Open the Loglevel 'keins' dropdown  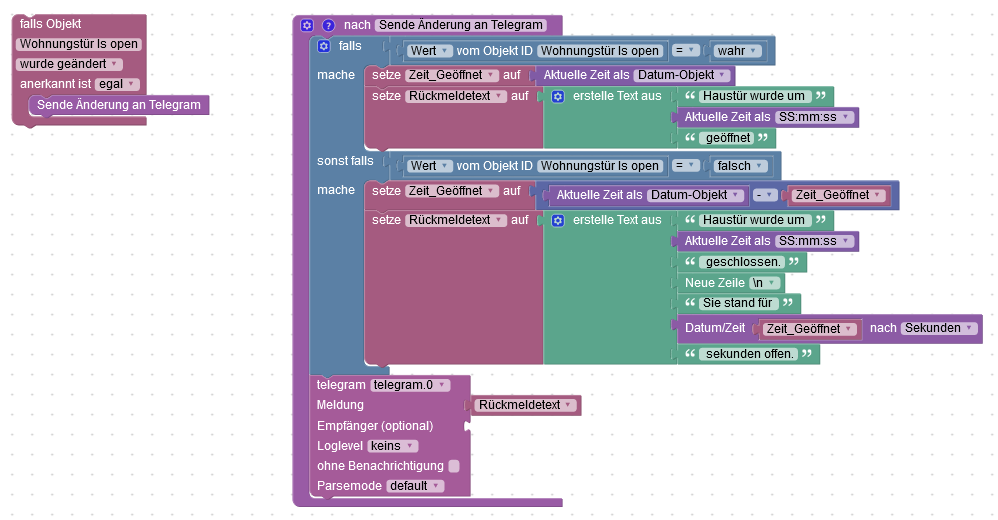[393, 446]
